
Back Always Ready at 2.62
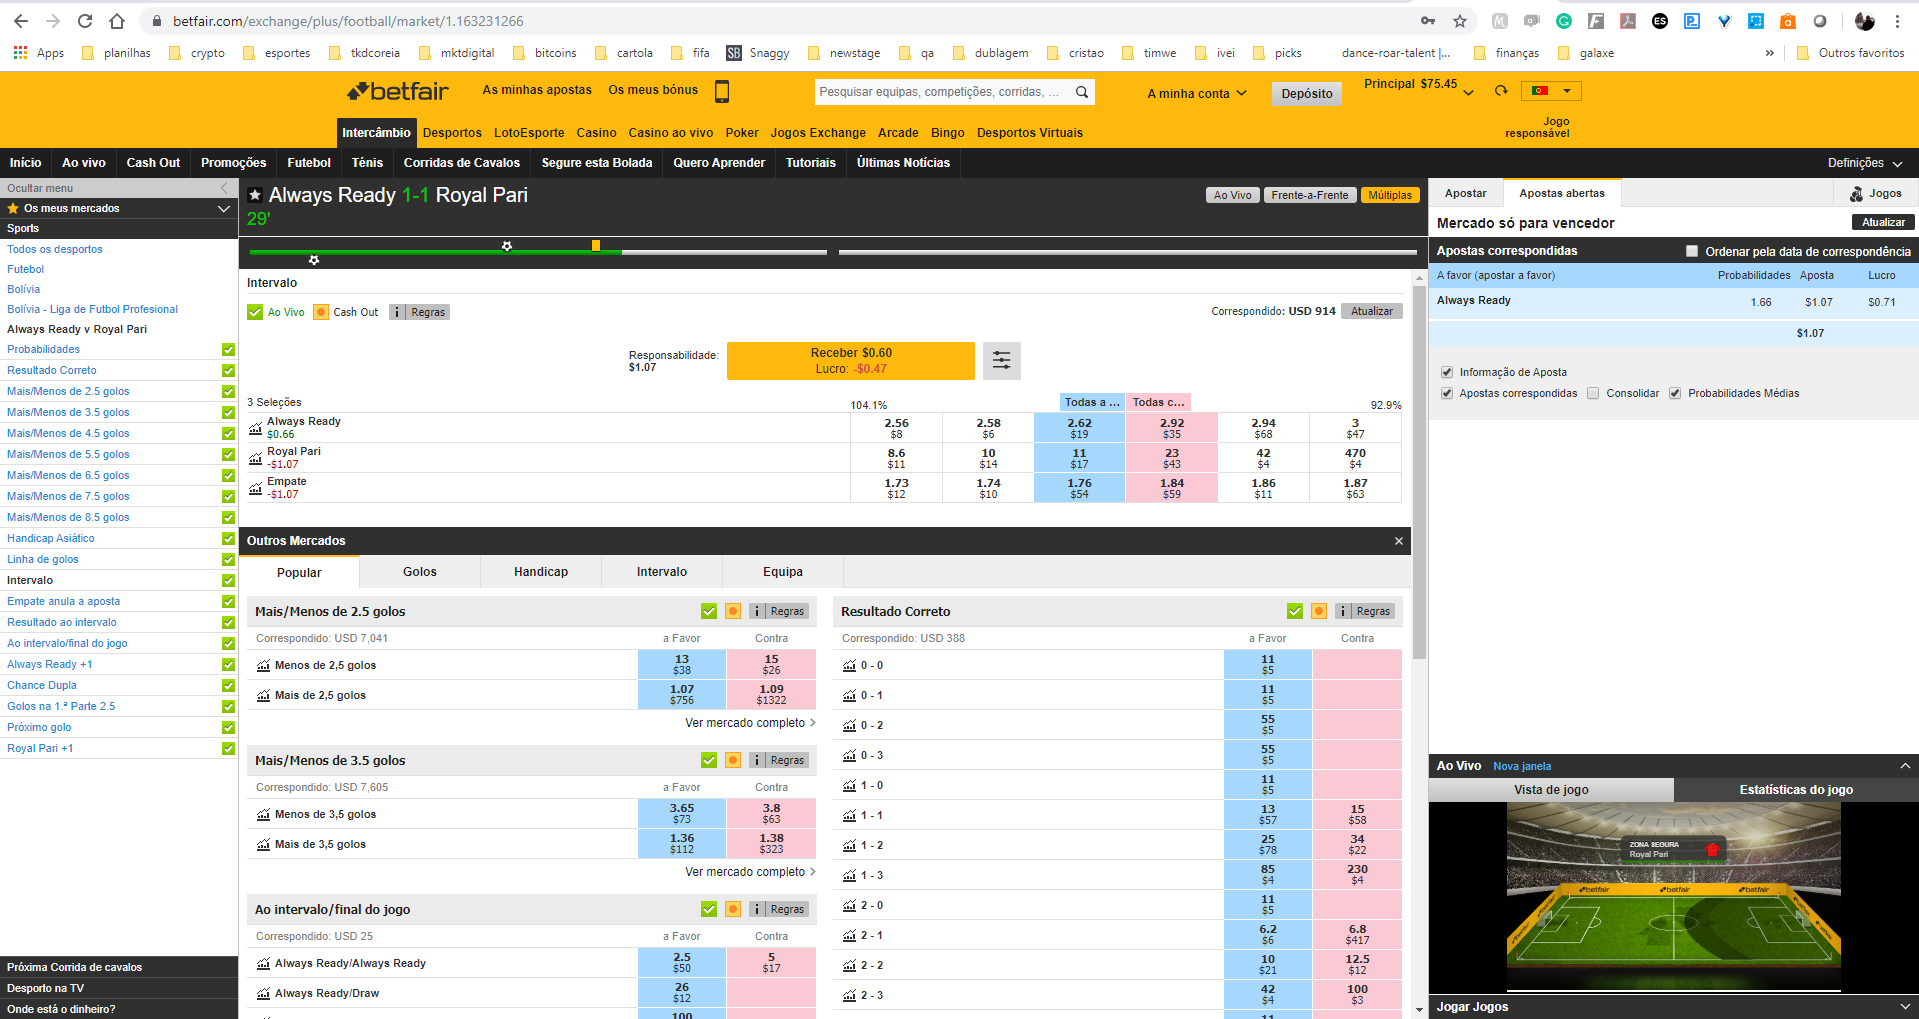[1079, 428]
